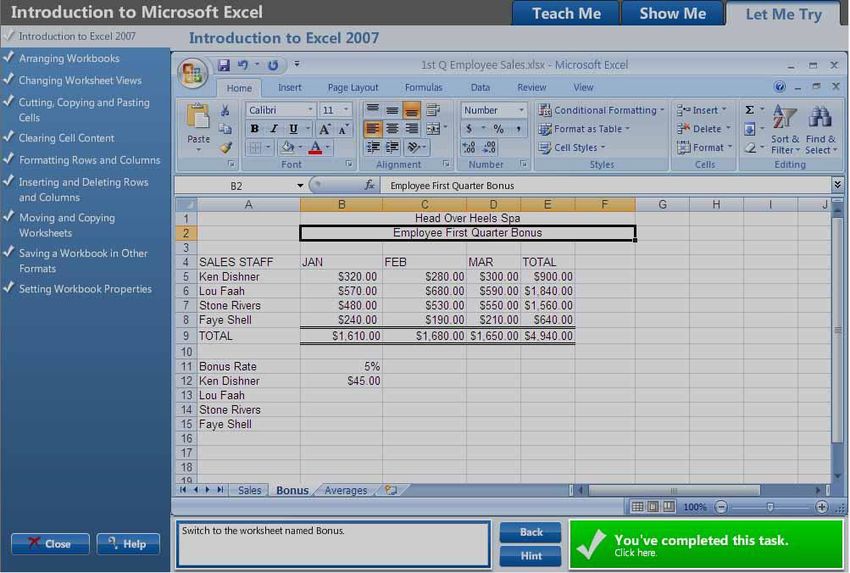
Task: Click the AutoSum sigma icon
Action: tap(750, 110)
